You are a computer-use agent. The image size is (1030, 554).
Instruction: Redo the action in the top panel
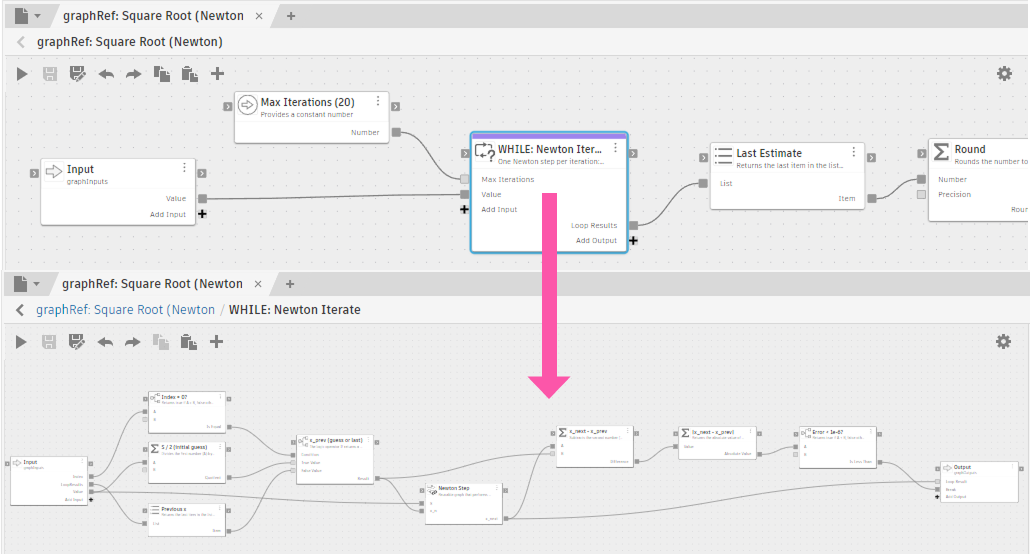point(133,74)
